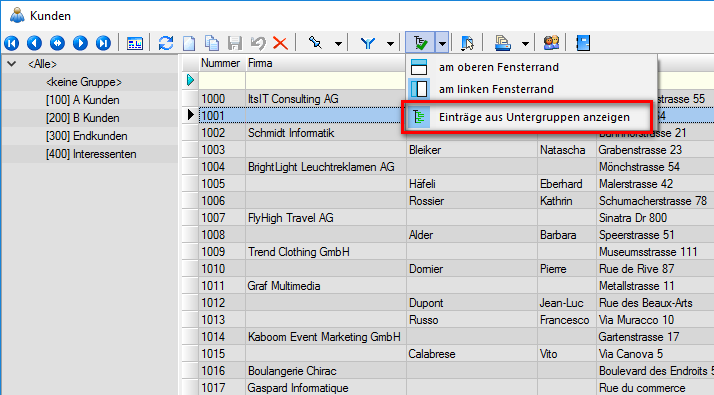Copy the current record
Screen dimensions: 714x395
[x=212, y=43]
